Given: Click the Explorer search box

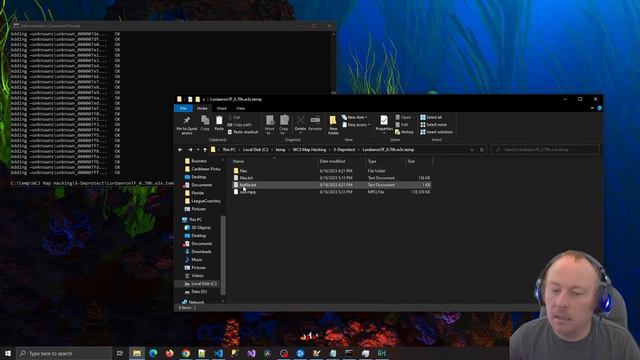Looking at the screenshot, I should (546, 150).
